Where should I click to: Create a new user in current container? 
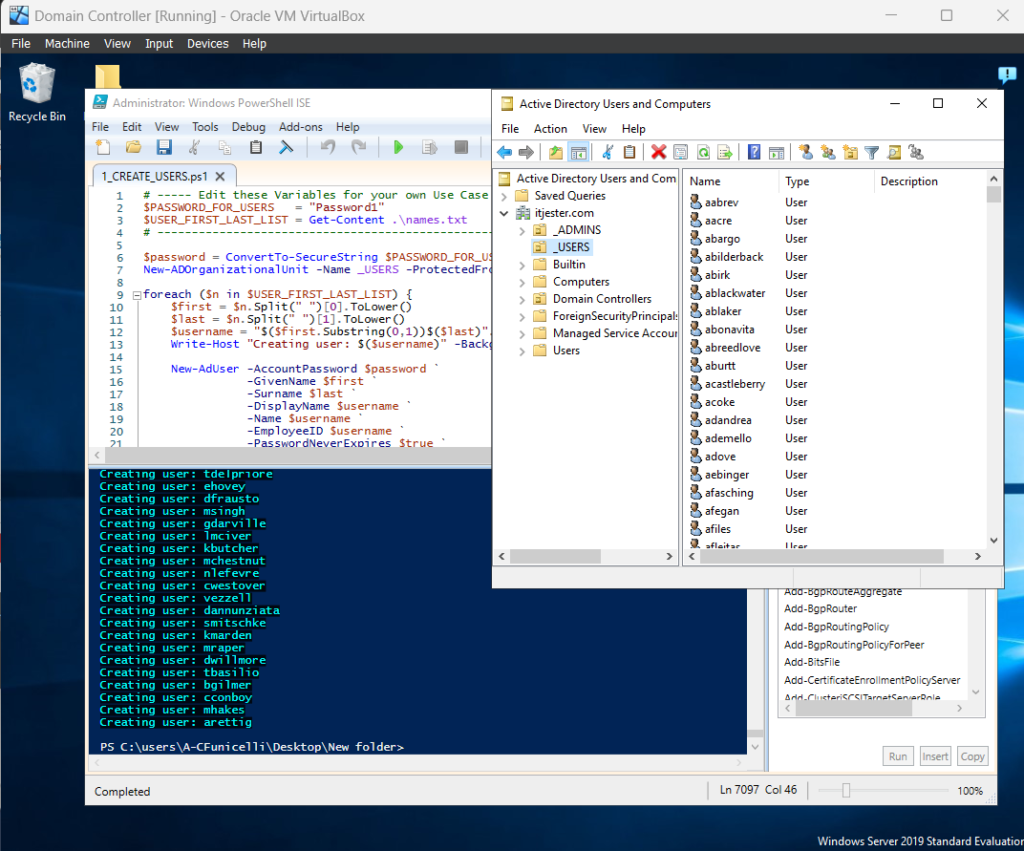(x=806, y=152)
